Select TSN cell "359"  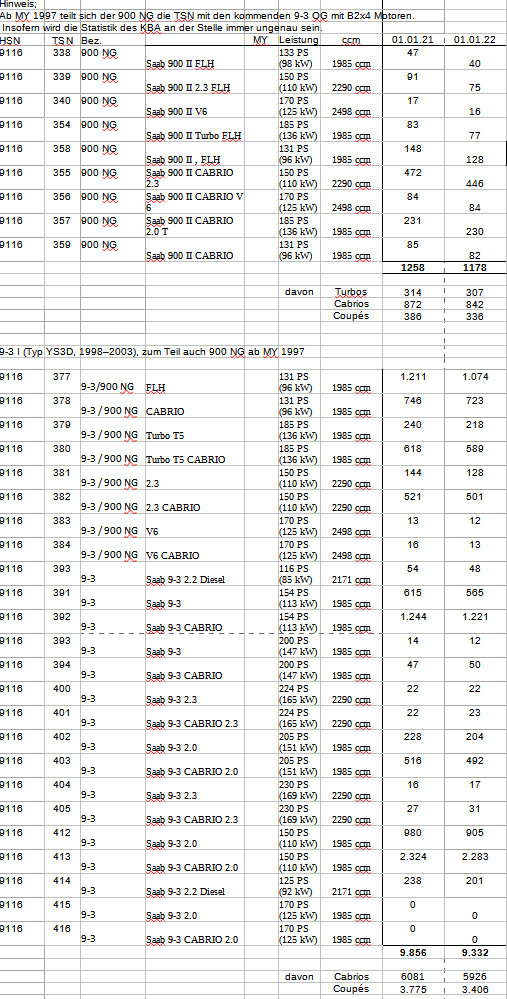coord(62,244)
